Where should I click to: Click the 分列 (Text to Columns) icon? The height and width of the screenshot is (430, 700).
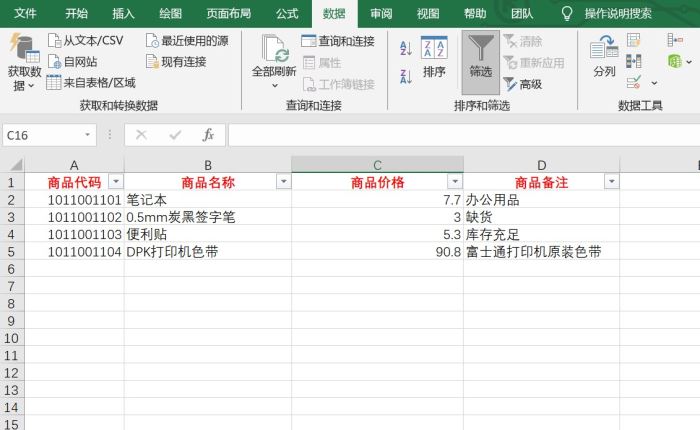click(604, 55)
